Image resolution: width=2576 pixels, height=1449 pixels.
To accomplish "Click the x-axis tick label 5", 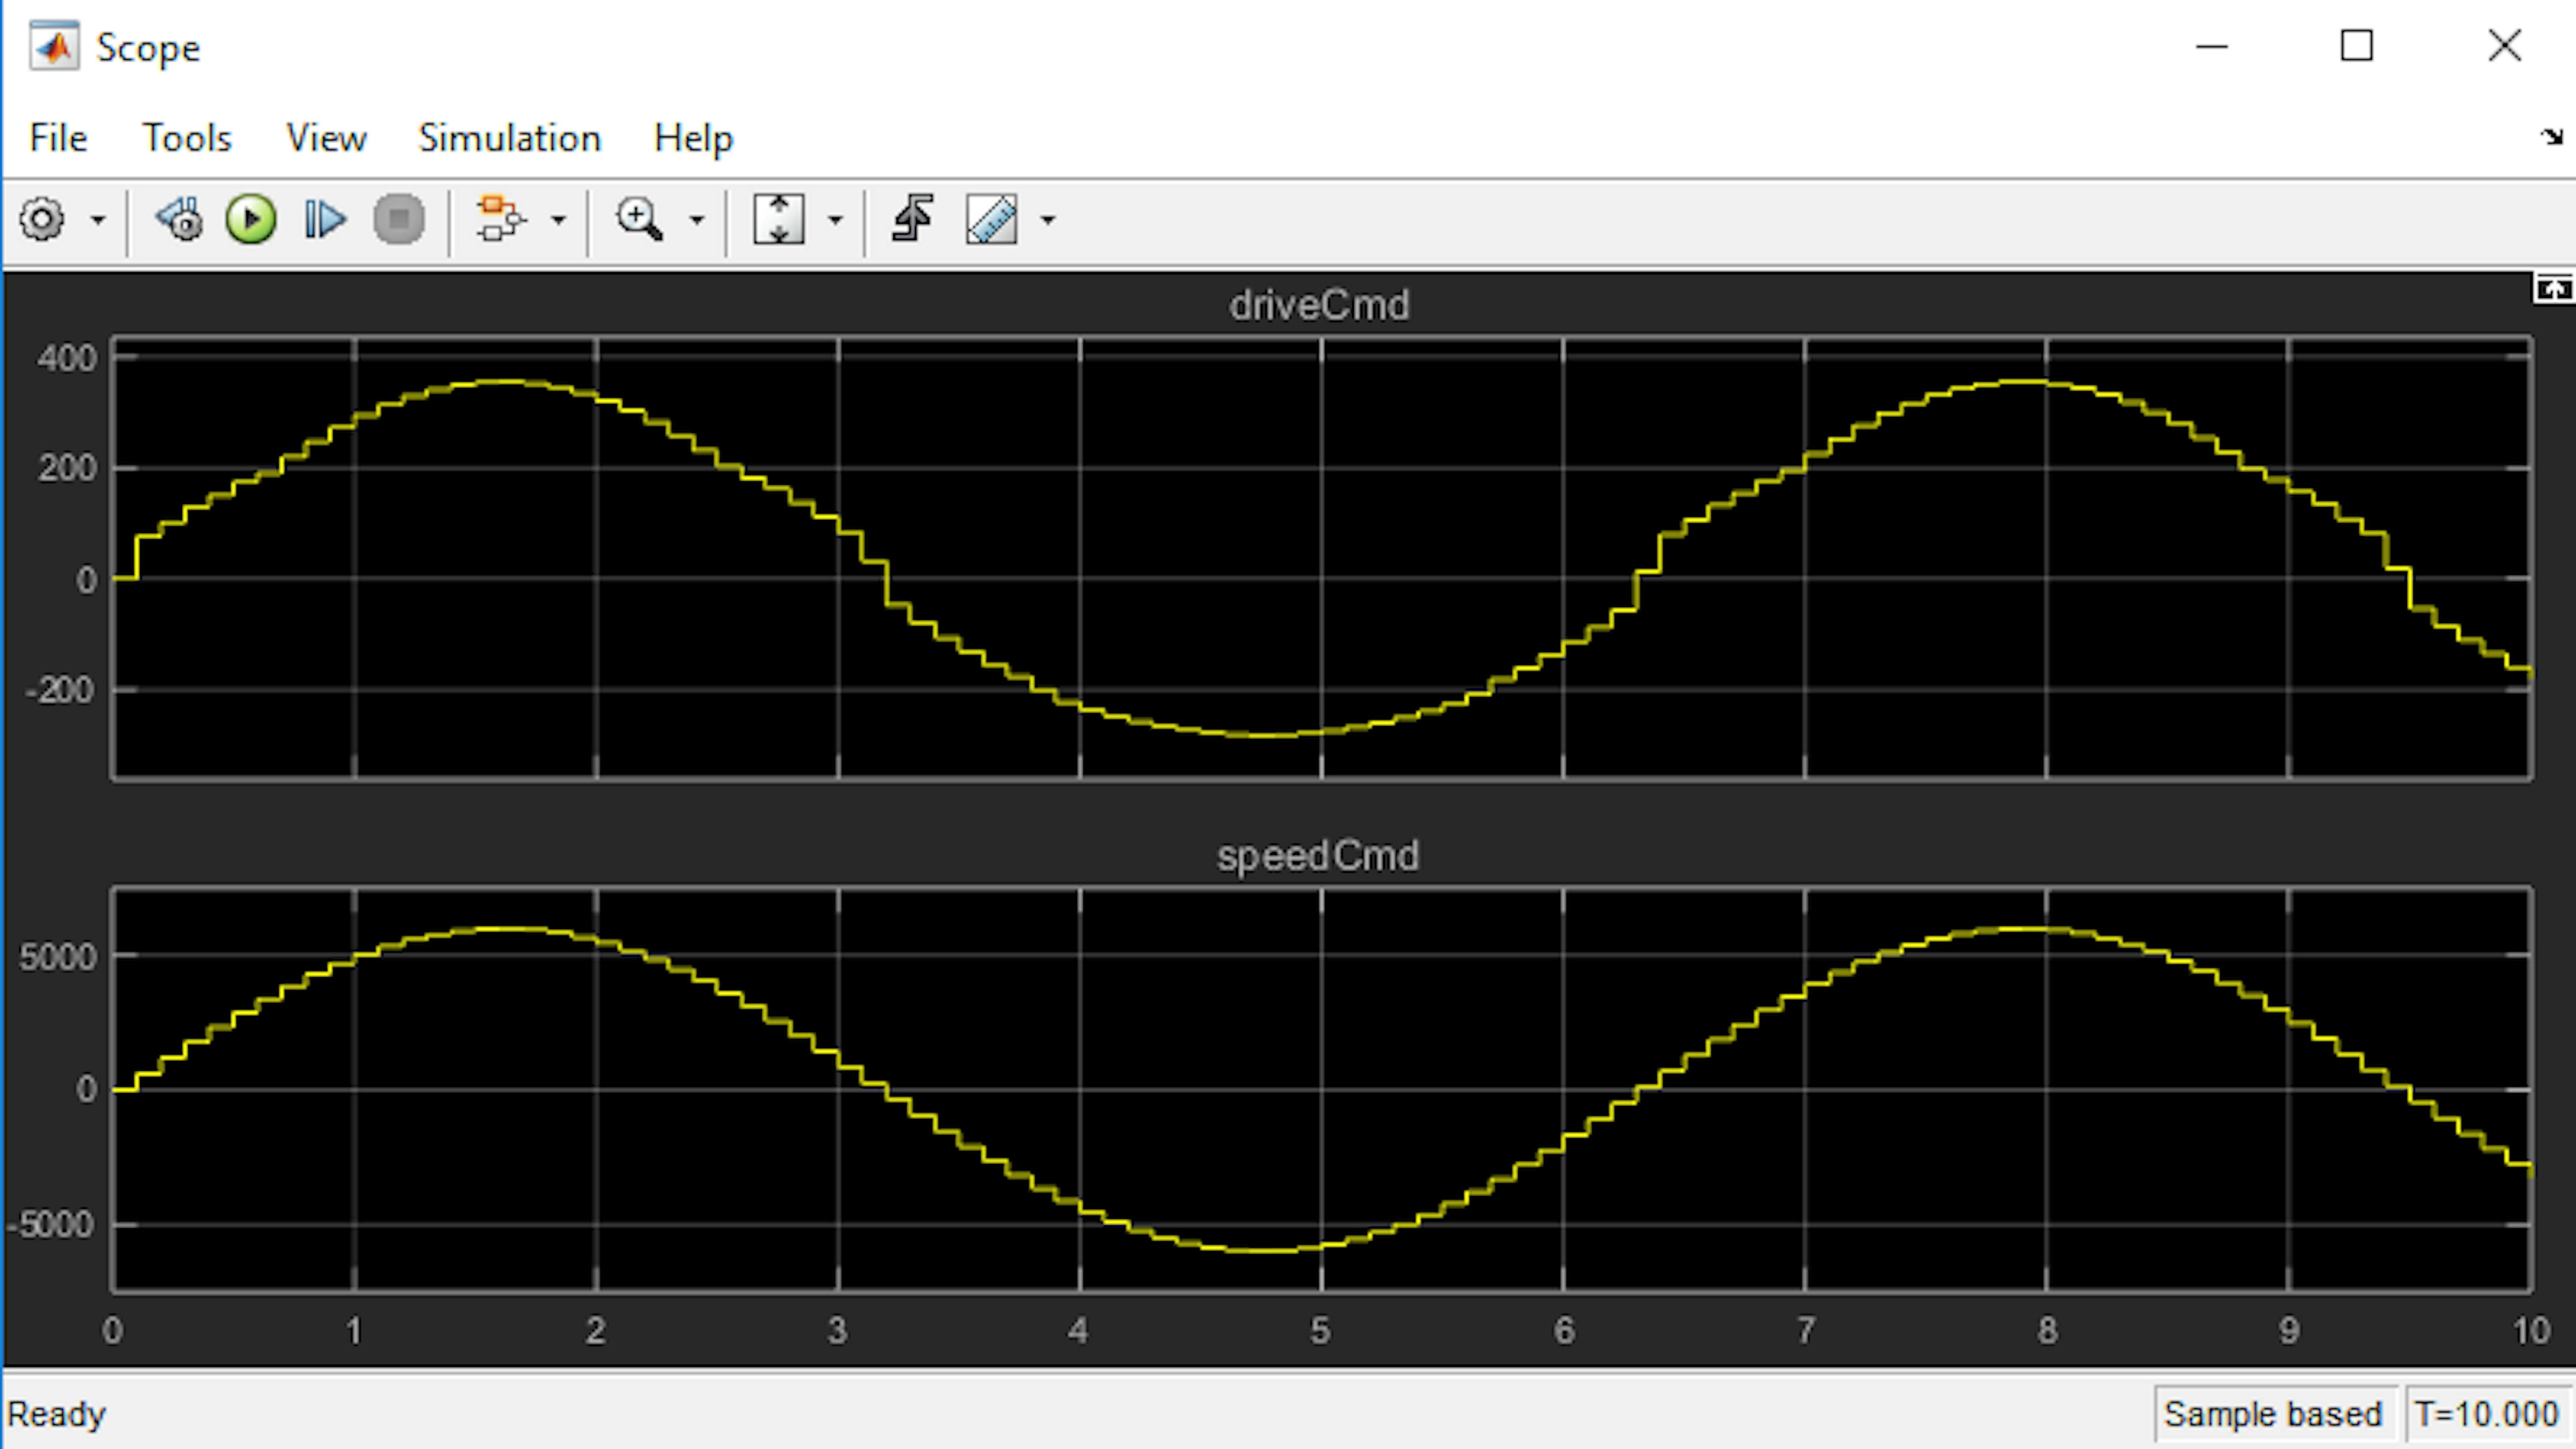I will coord(1320,1331).
